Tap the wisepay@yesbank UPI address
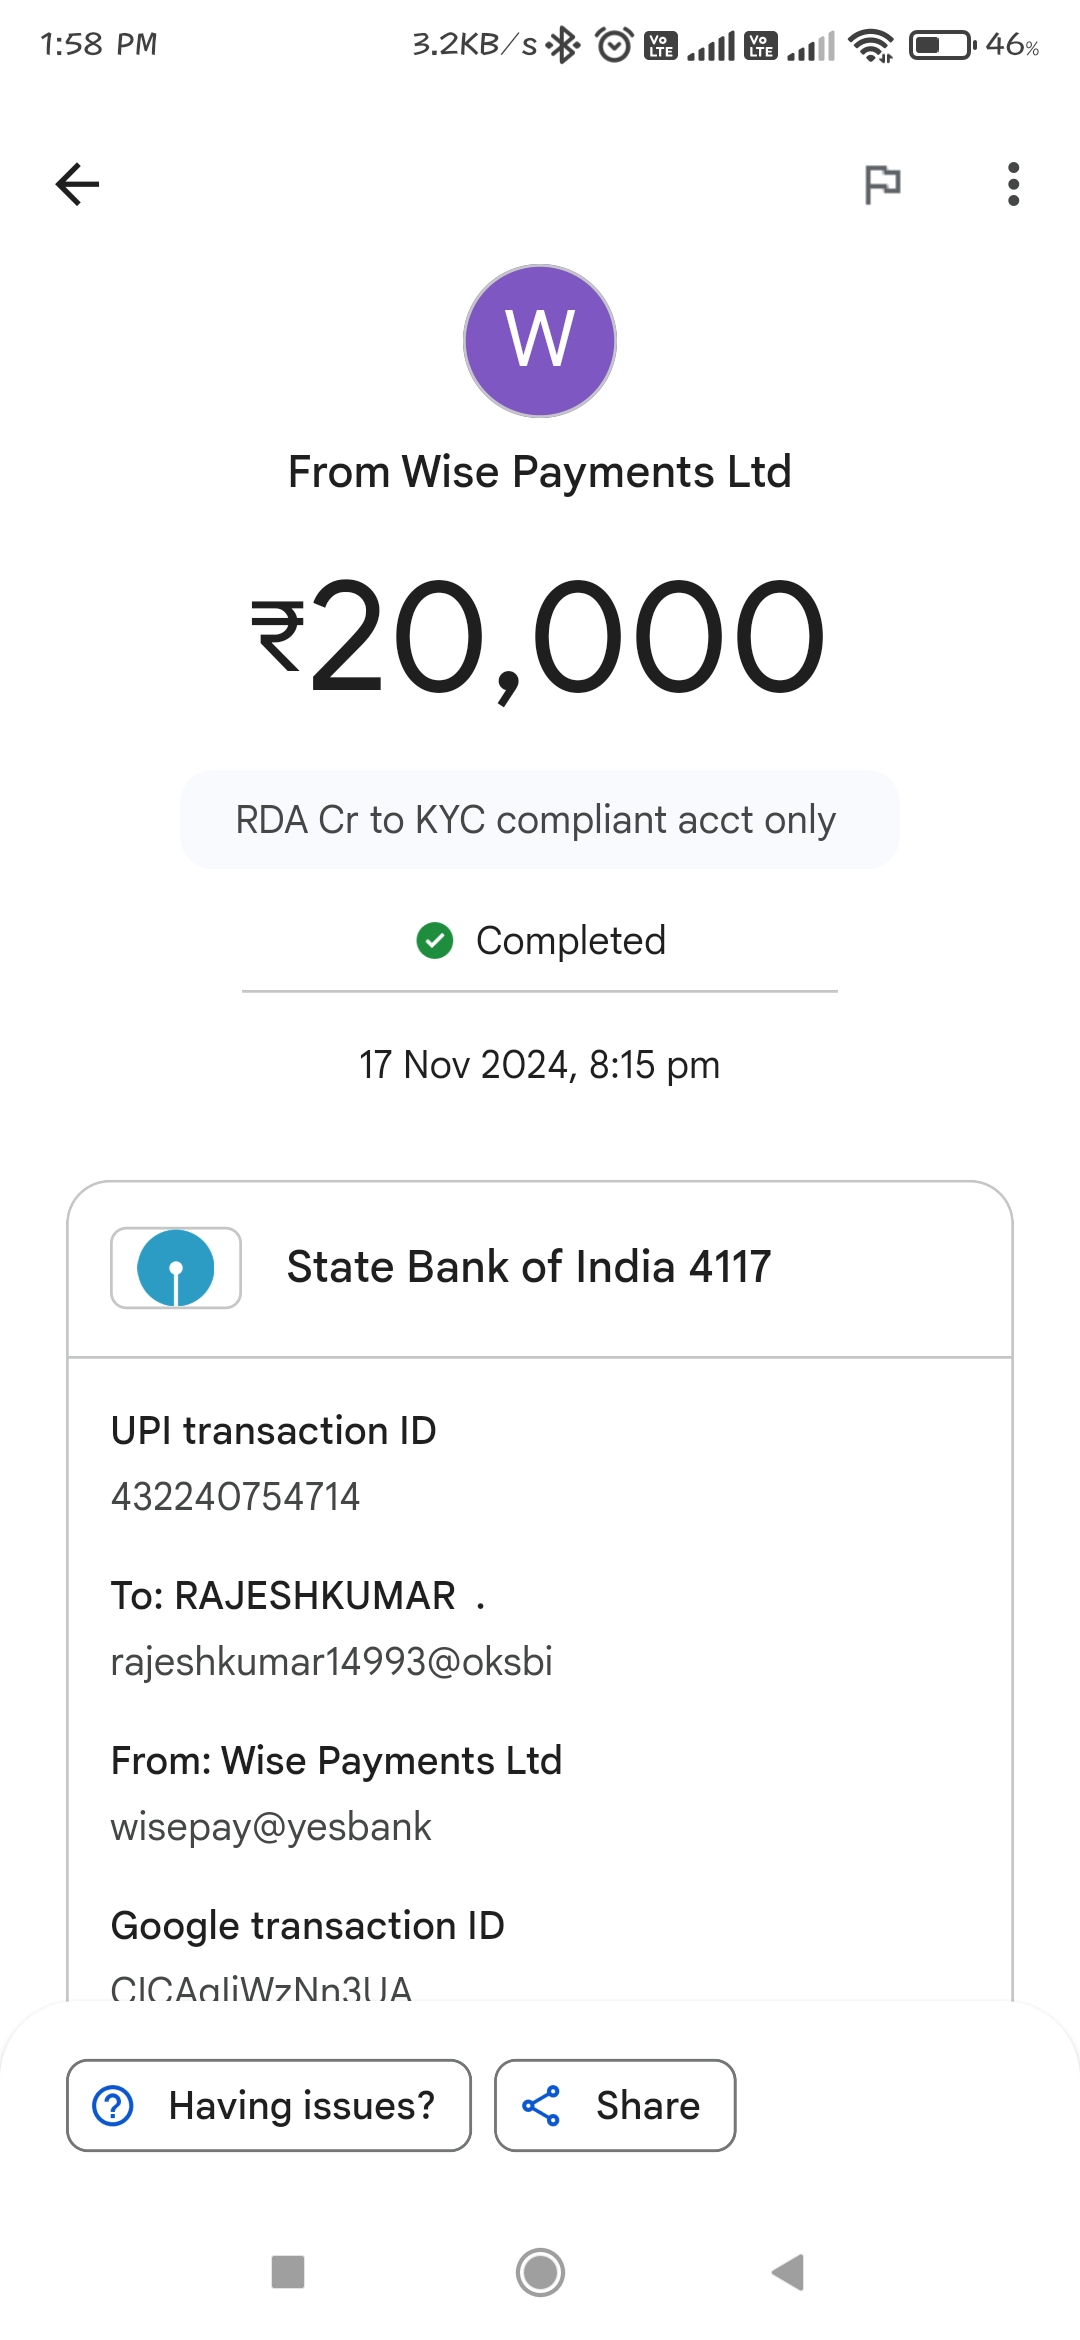Screen dimensions: 1080x2340 tap(271, 1827)
